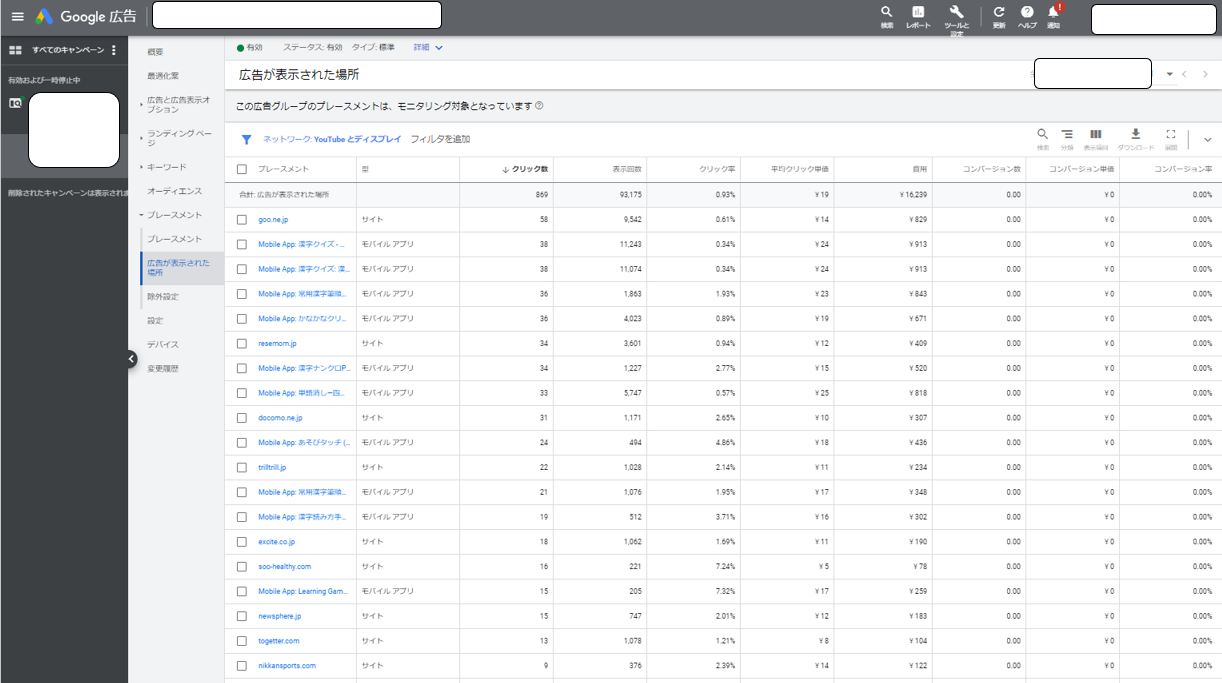
Task: Toggle the select-all header checkbox
Action: [x=242, y=169]
